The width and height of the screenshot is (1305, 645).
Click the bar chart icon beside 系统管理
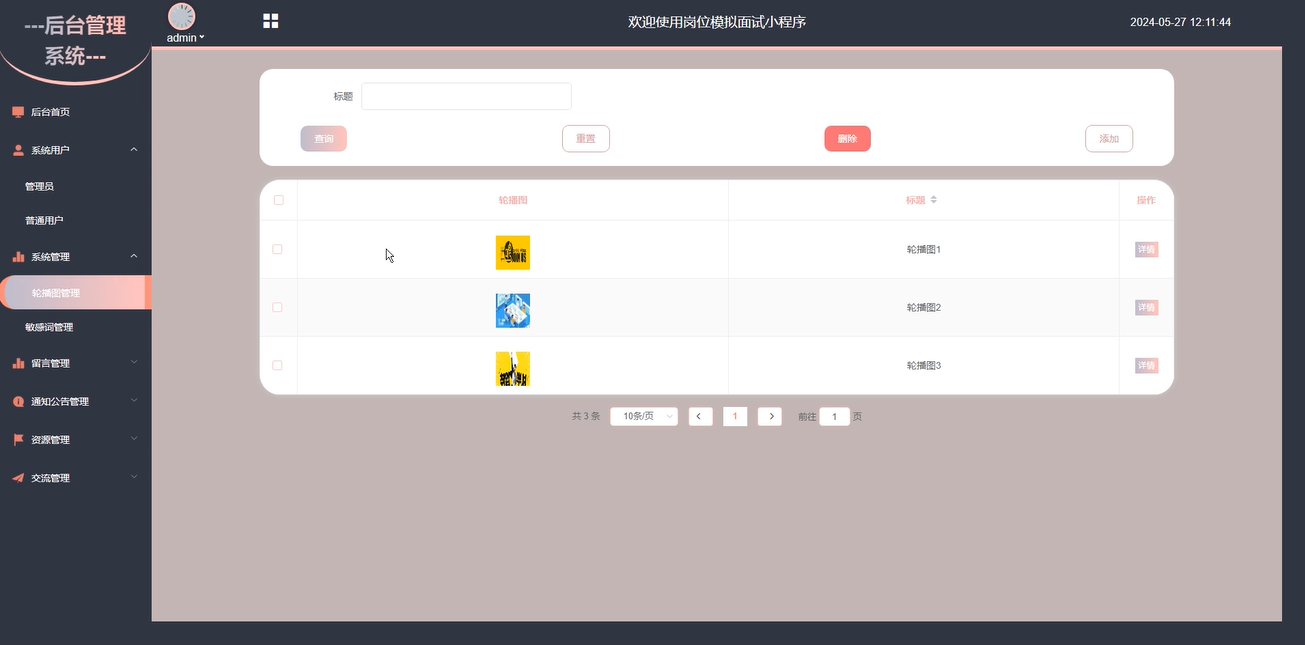tap(18, 257)
